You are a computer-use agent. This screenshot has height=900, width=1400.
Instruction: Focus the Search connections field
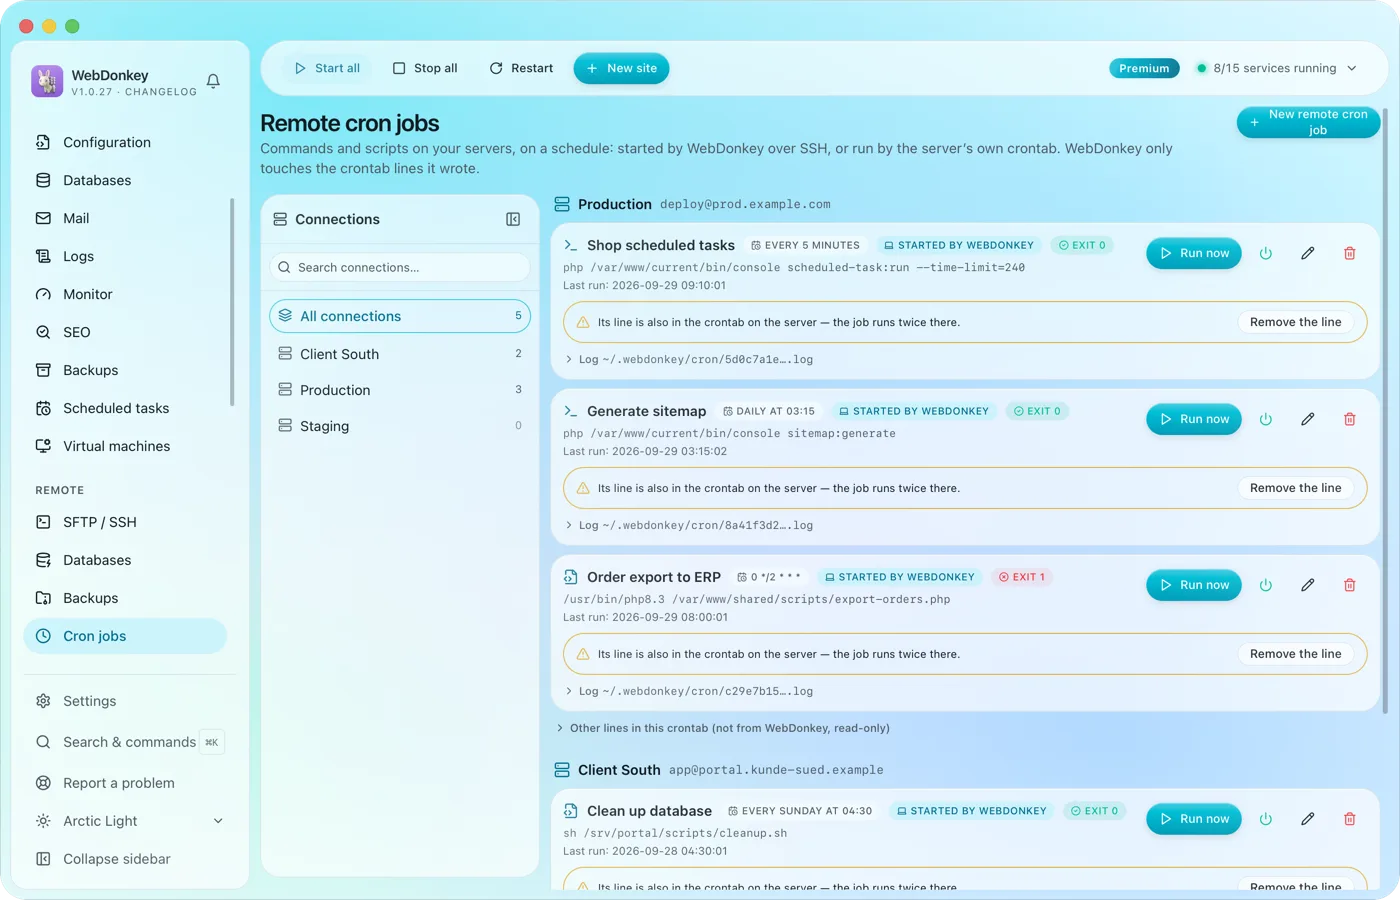coord(400,267)
